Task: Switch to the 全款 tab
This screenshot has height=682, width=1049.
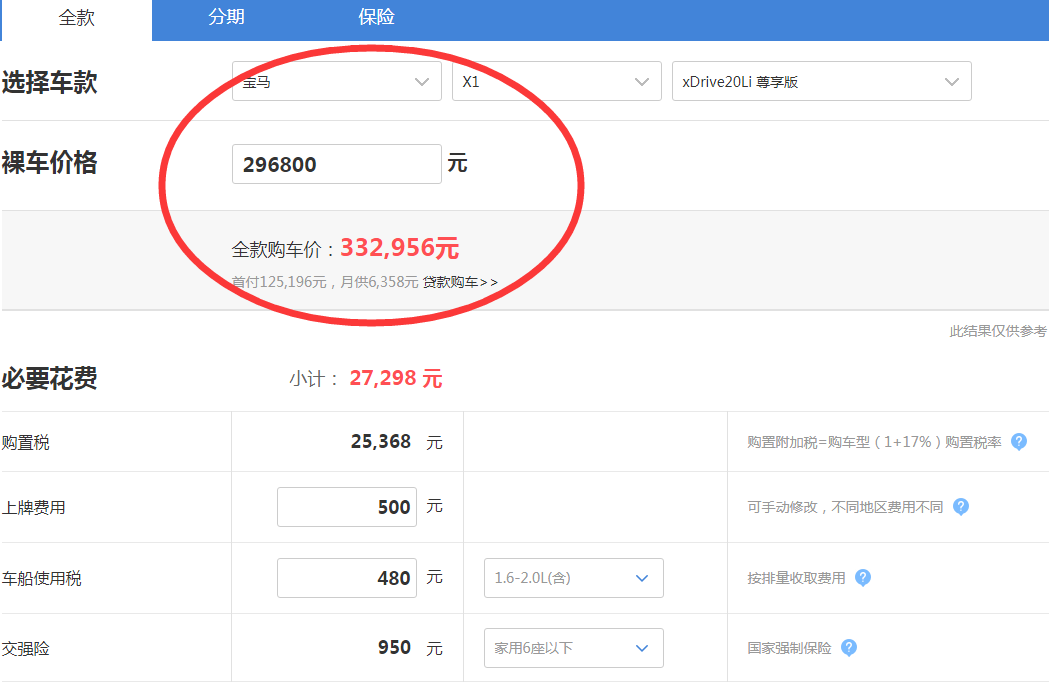Action: 76,19
